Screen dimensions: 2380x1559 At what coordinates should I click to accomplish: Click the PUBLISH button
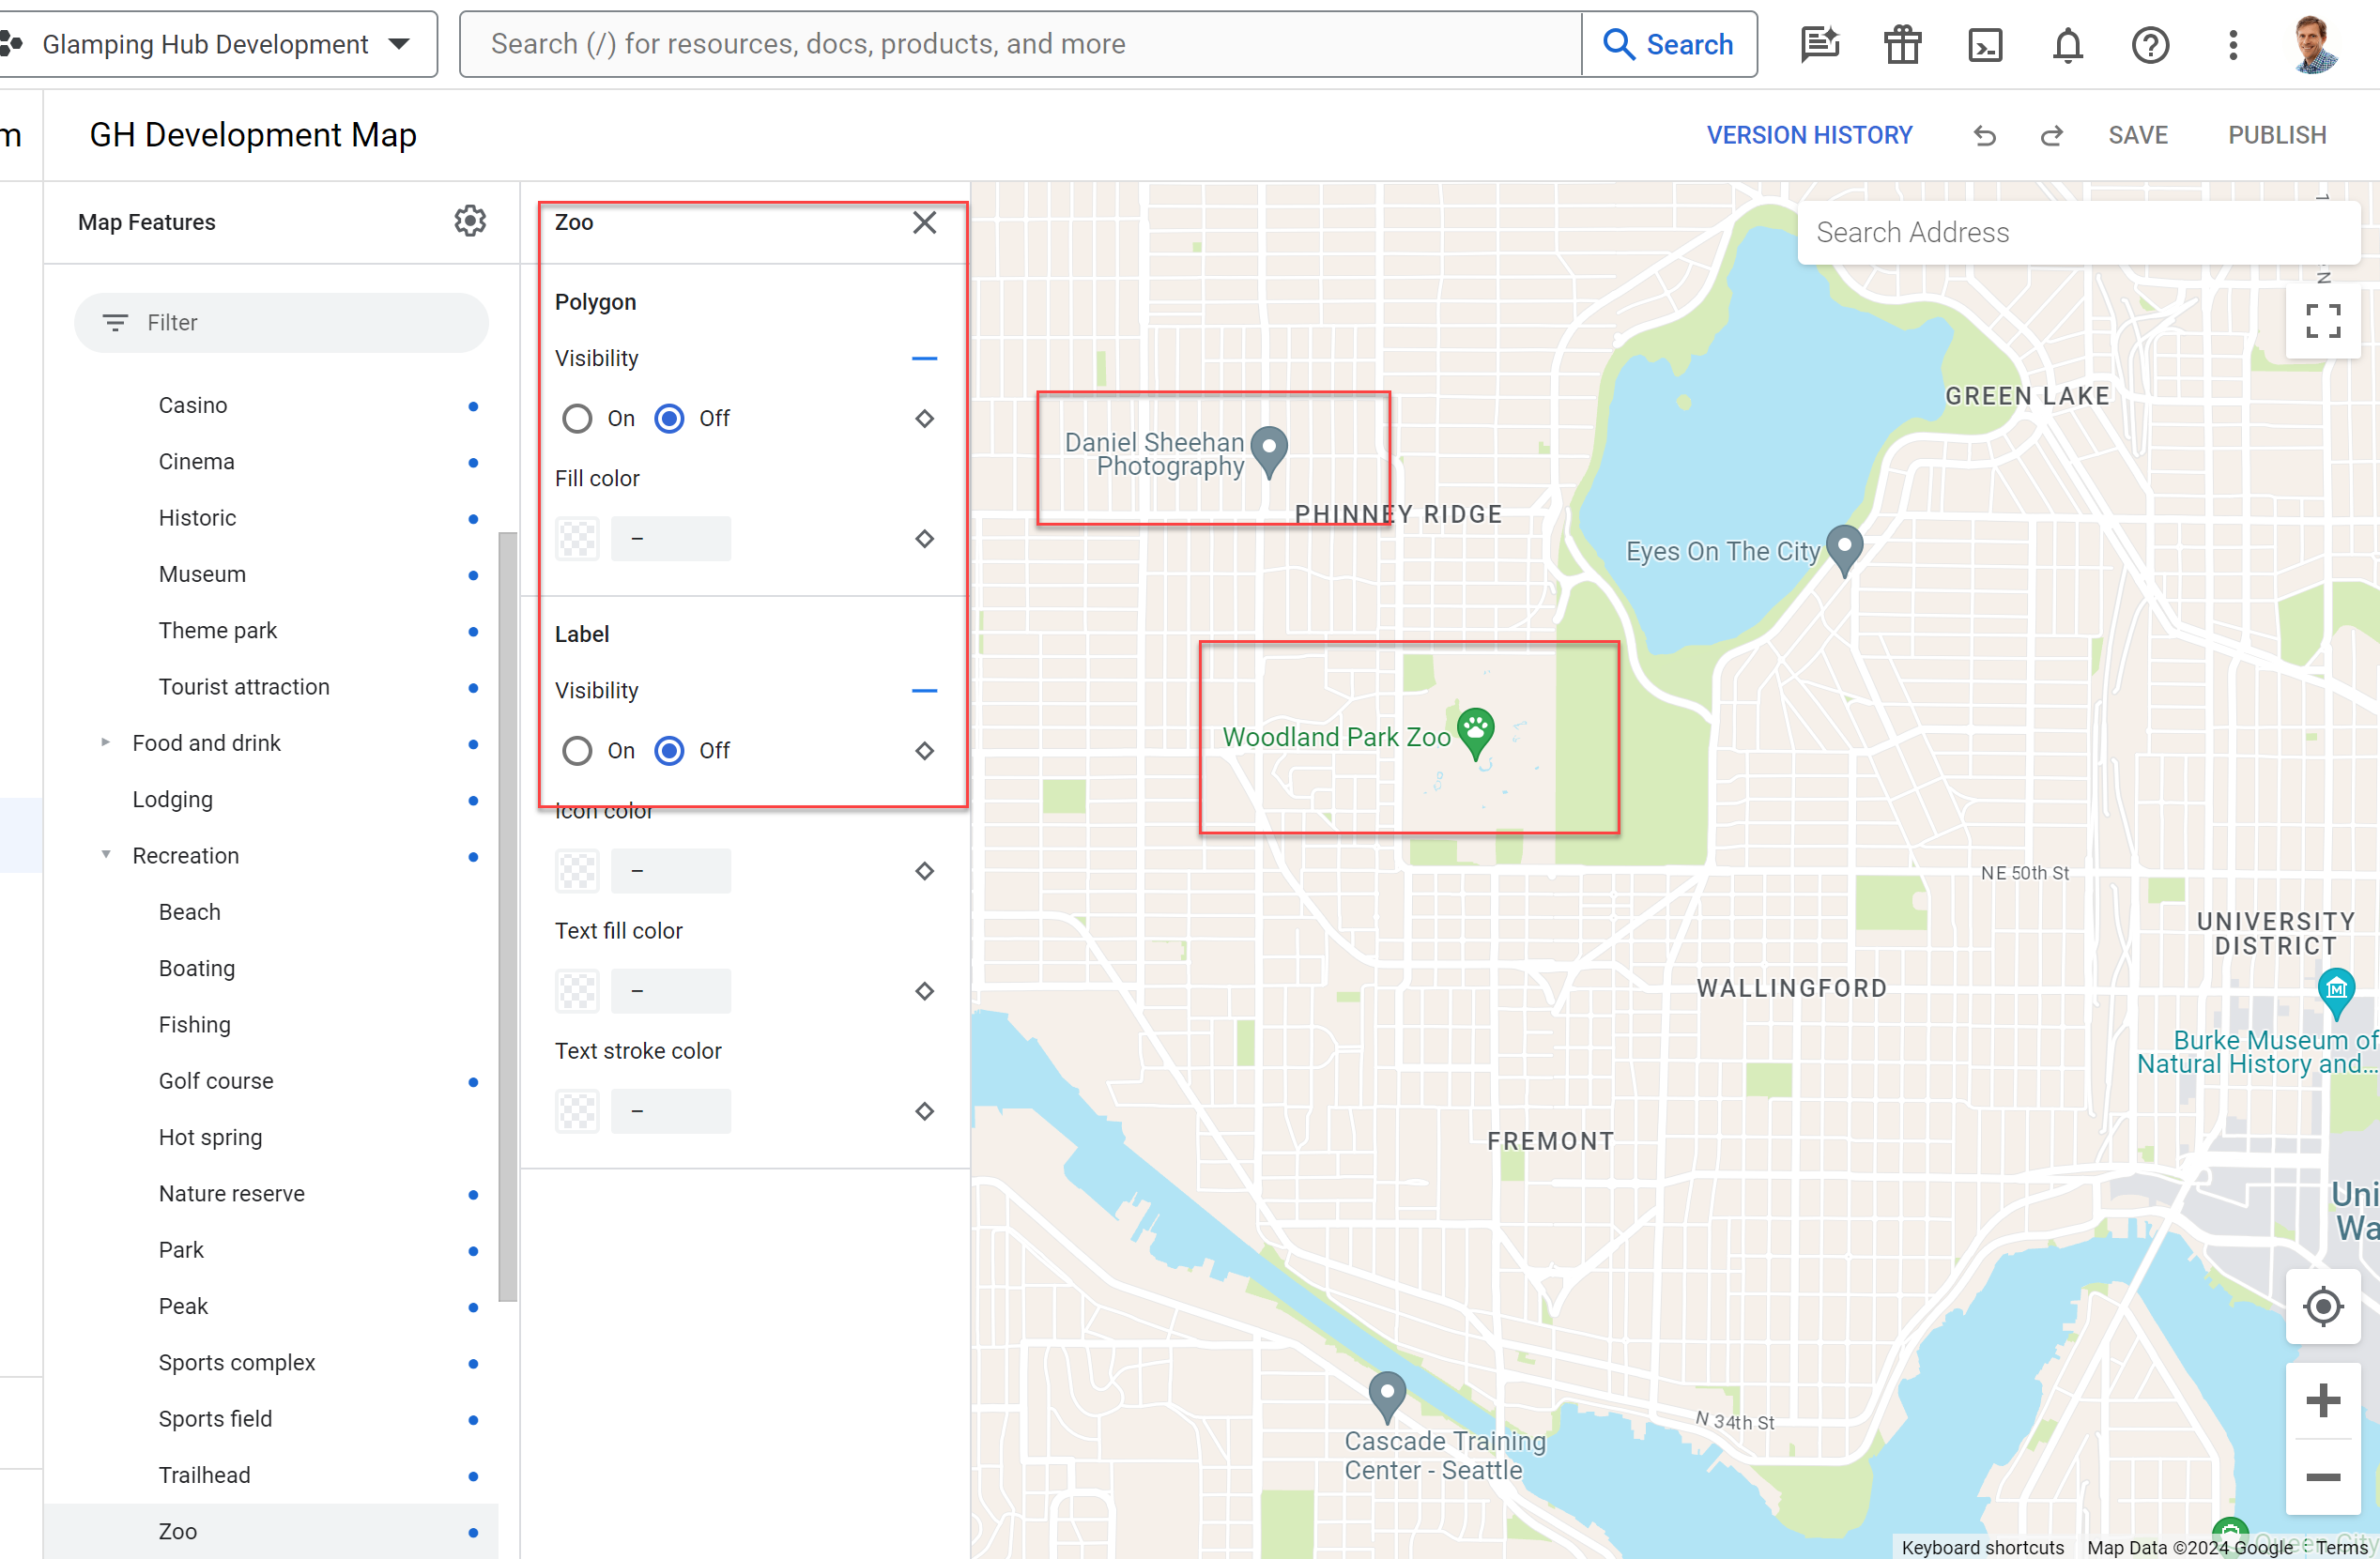[2276, 136]
